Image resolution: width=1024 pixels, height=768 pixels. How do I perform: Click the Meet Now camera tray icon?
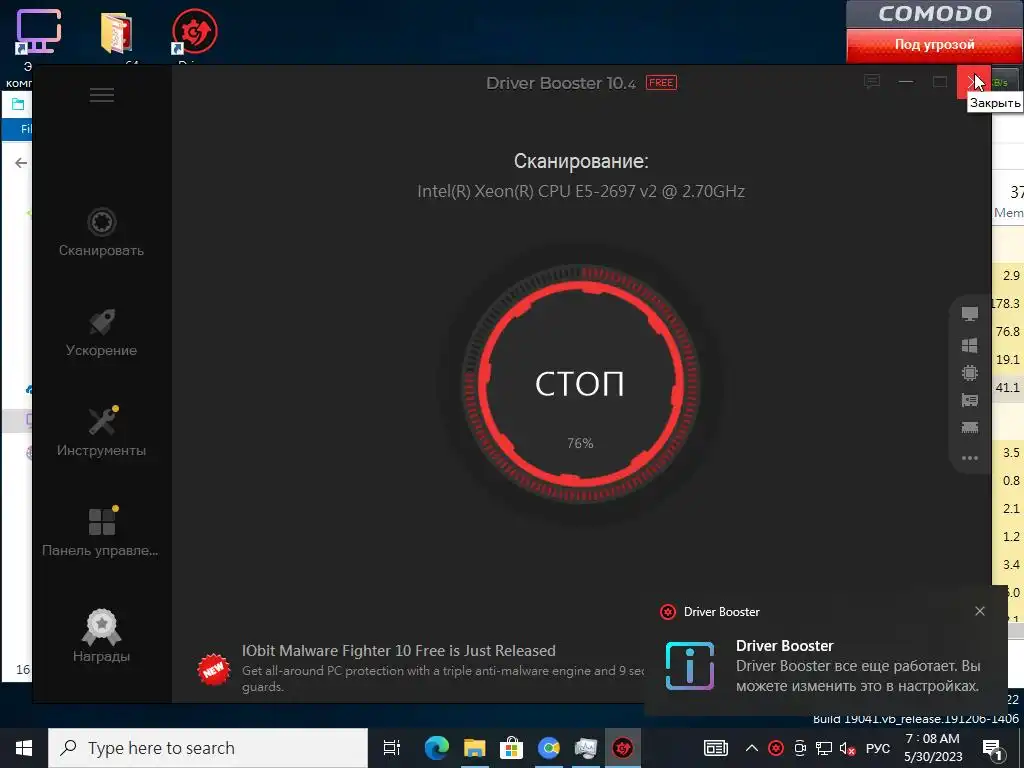[x=800, y=748]
